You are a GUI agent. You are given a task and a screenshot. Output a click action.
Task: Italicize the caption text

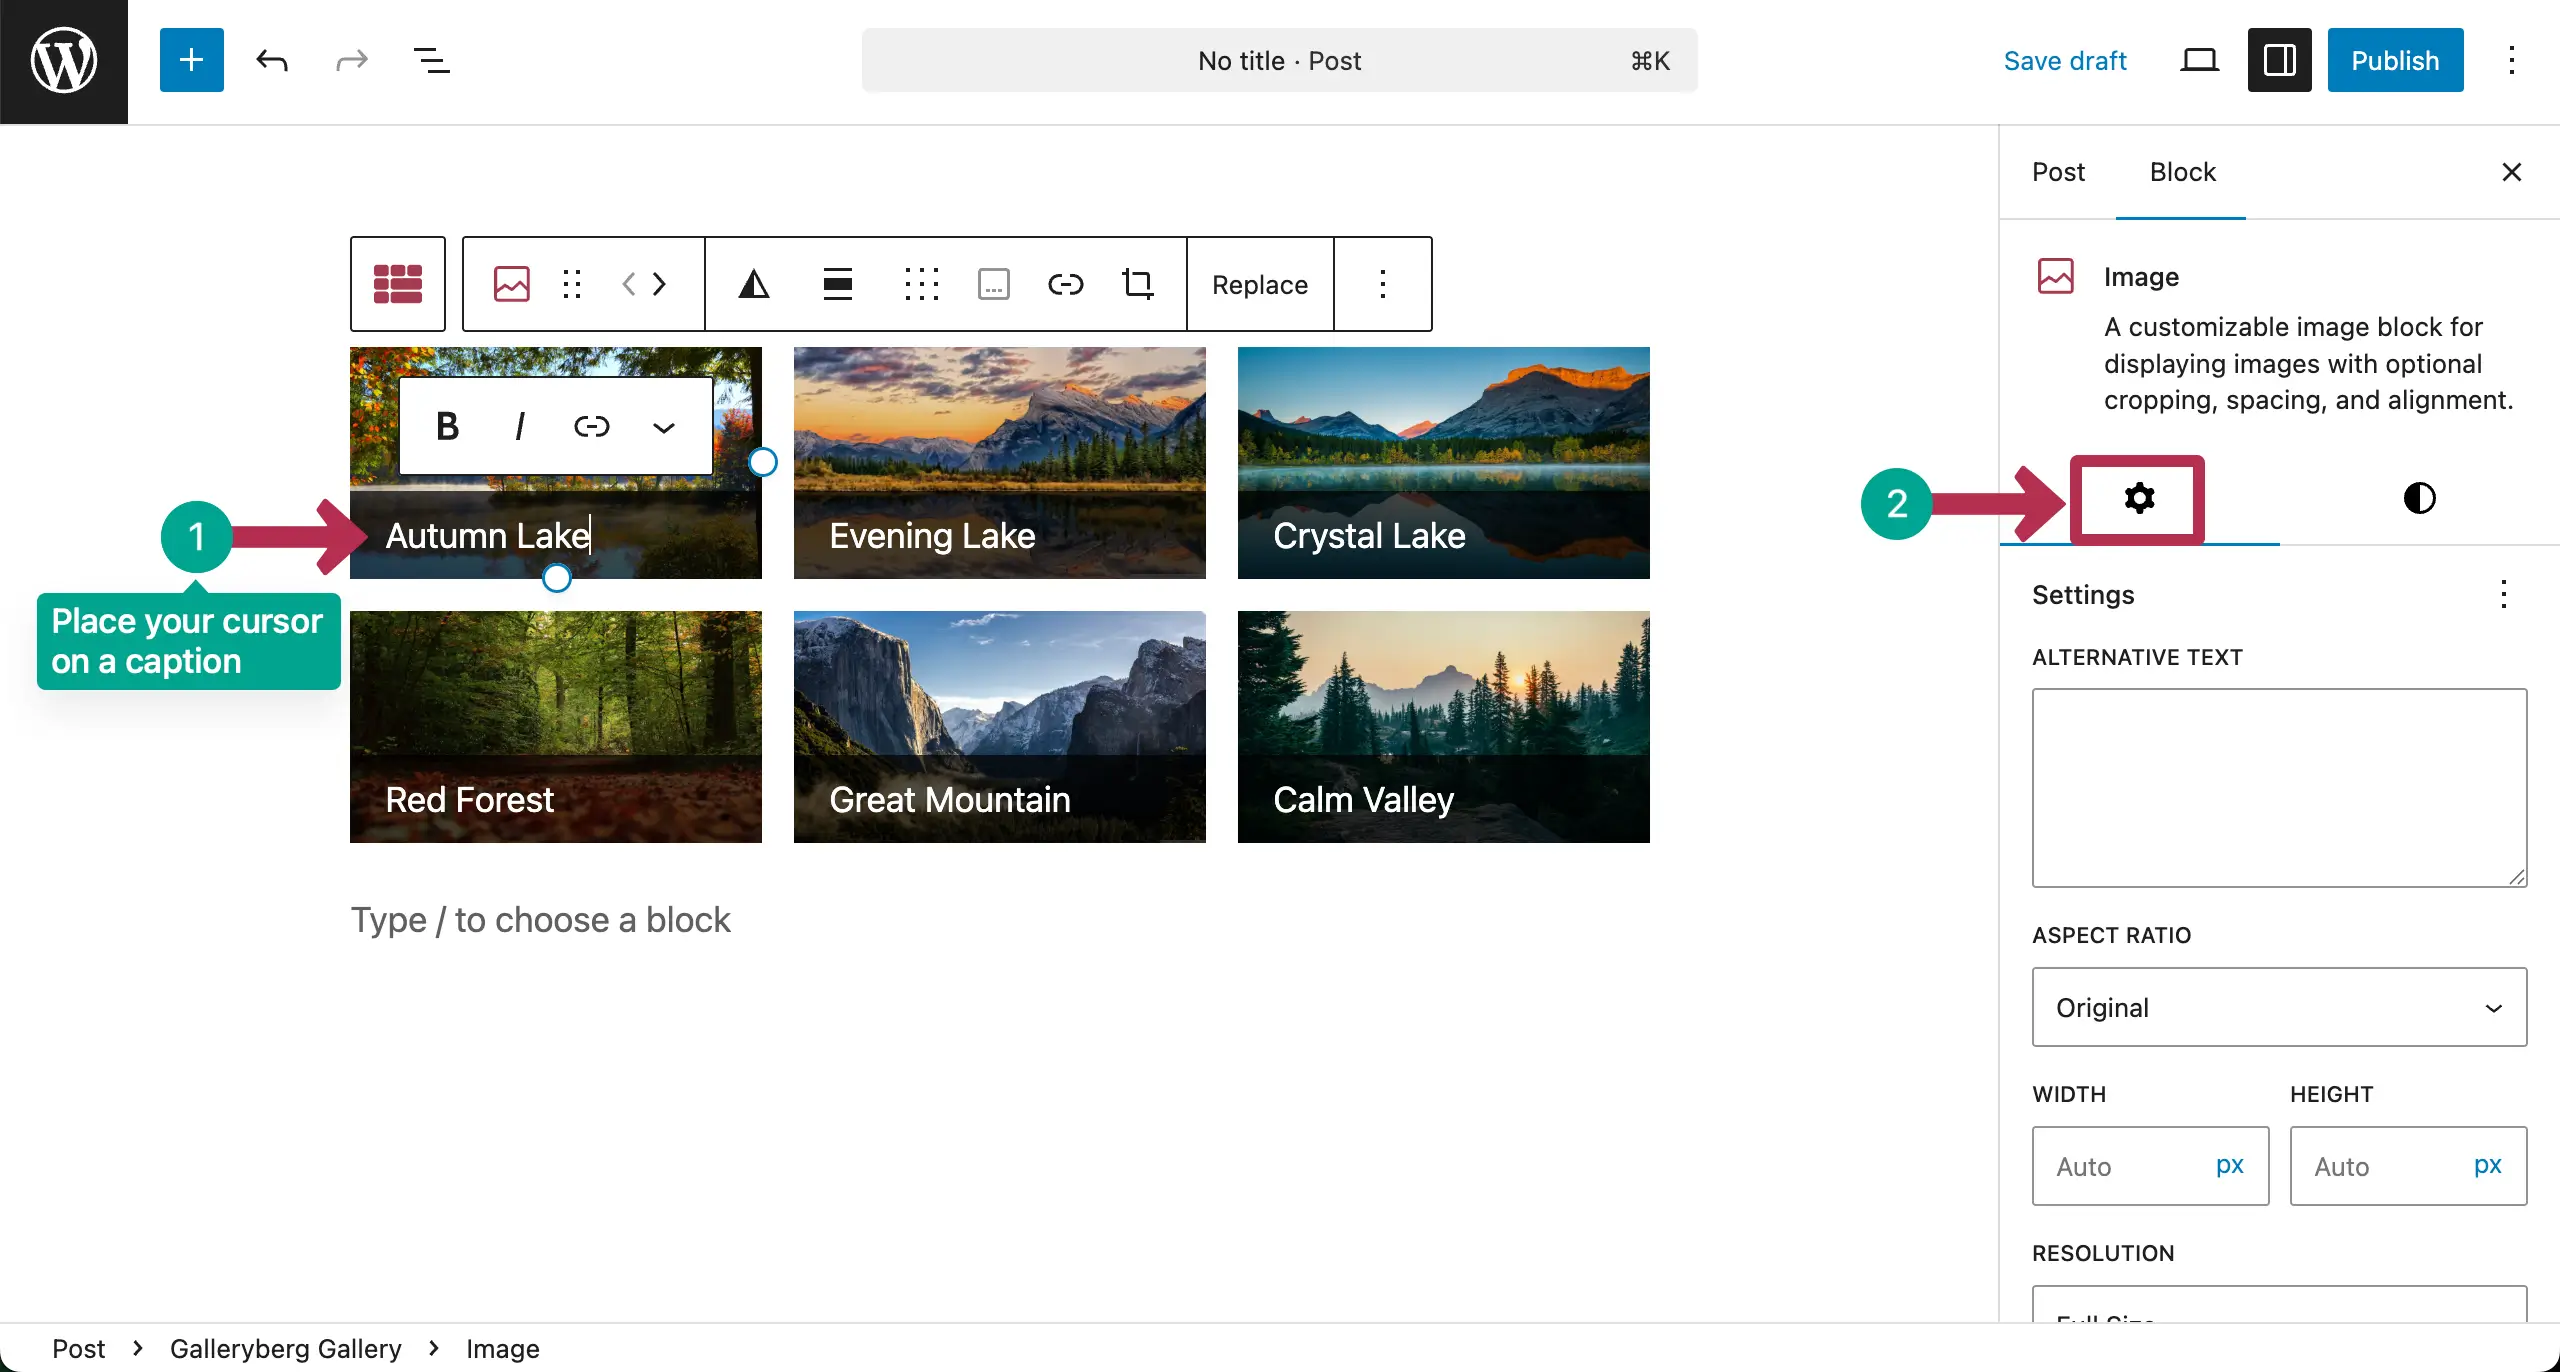(x=519, y=425)
